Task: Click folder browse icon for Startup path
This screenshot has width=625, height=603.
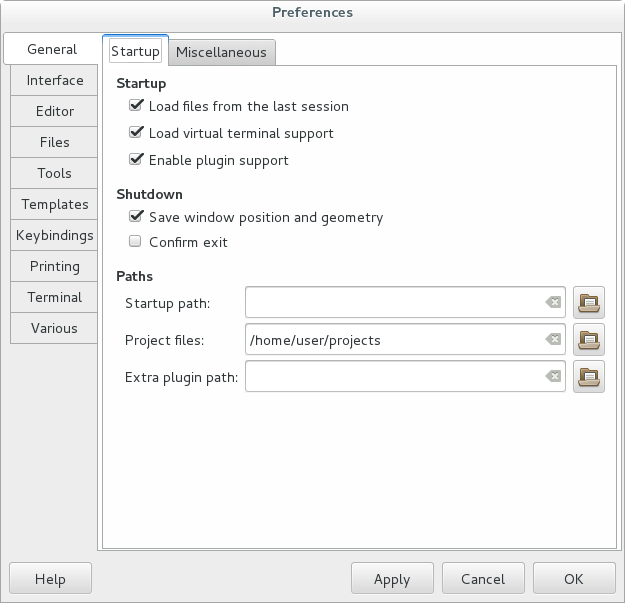Action: [x=589, y=302]
